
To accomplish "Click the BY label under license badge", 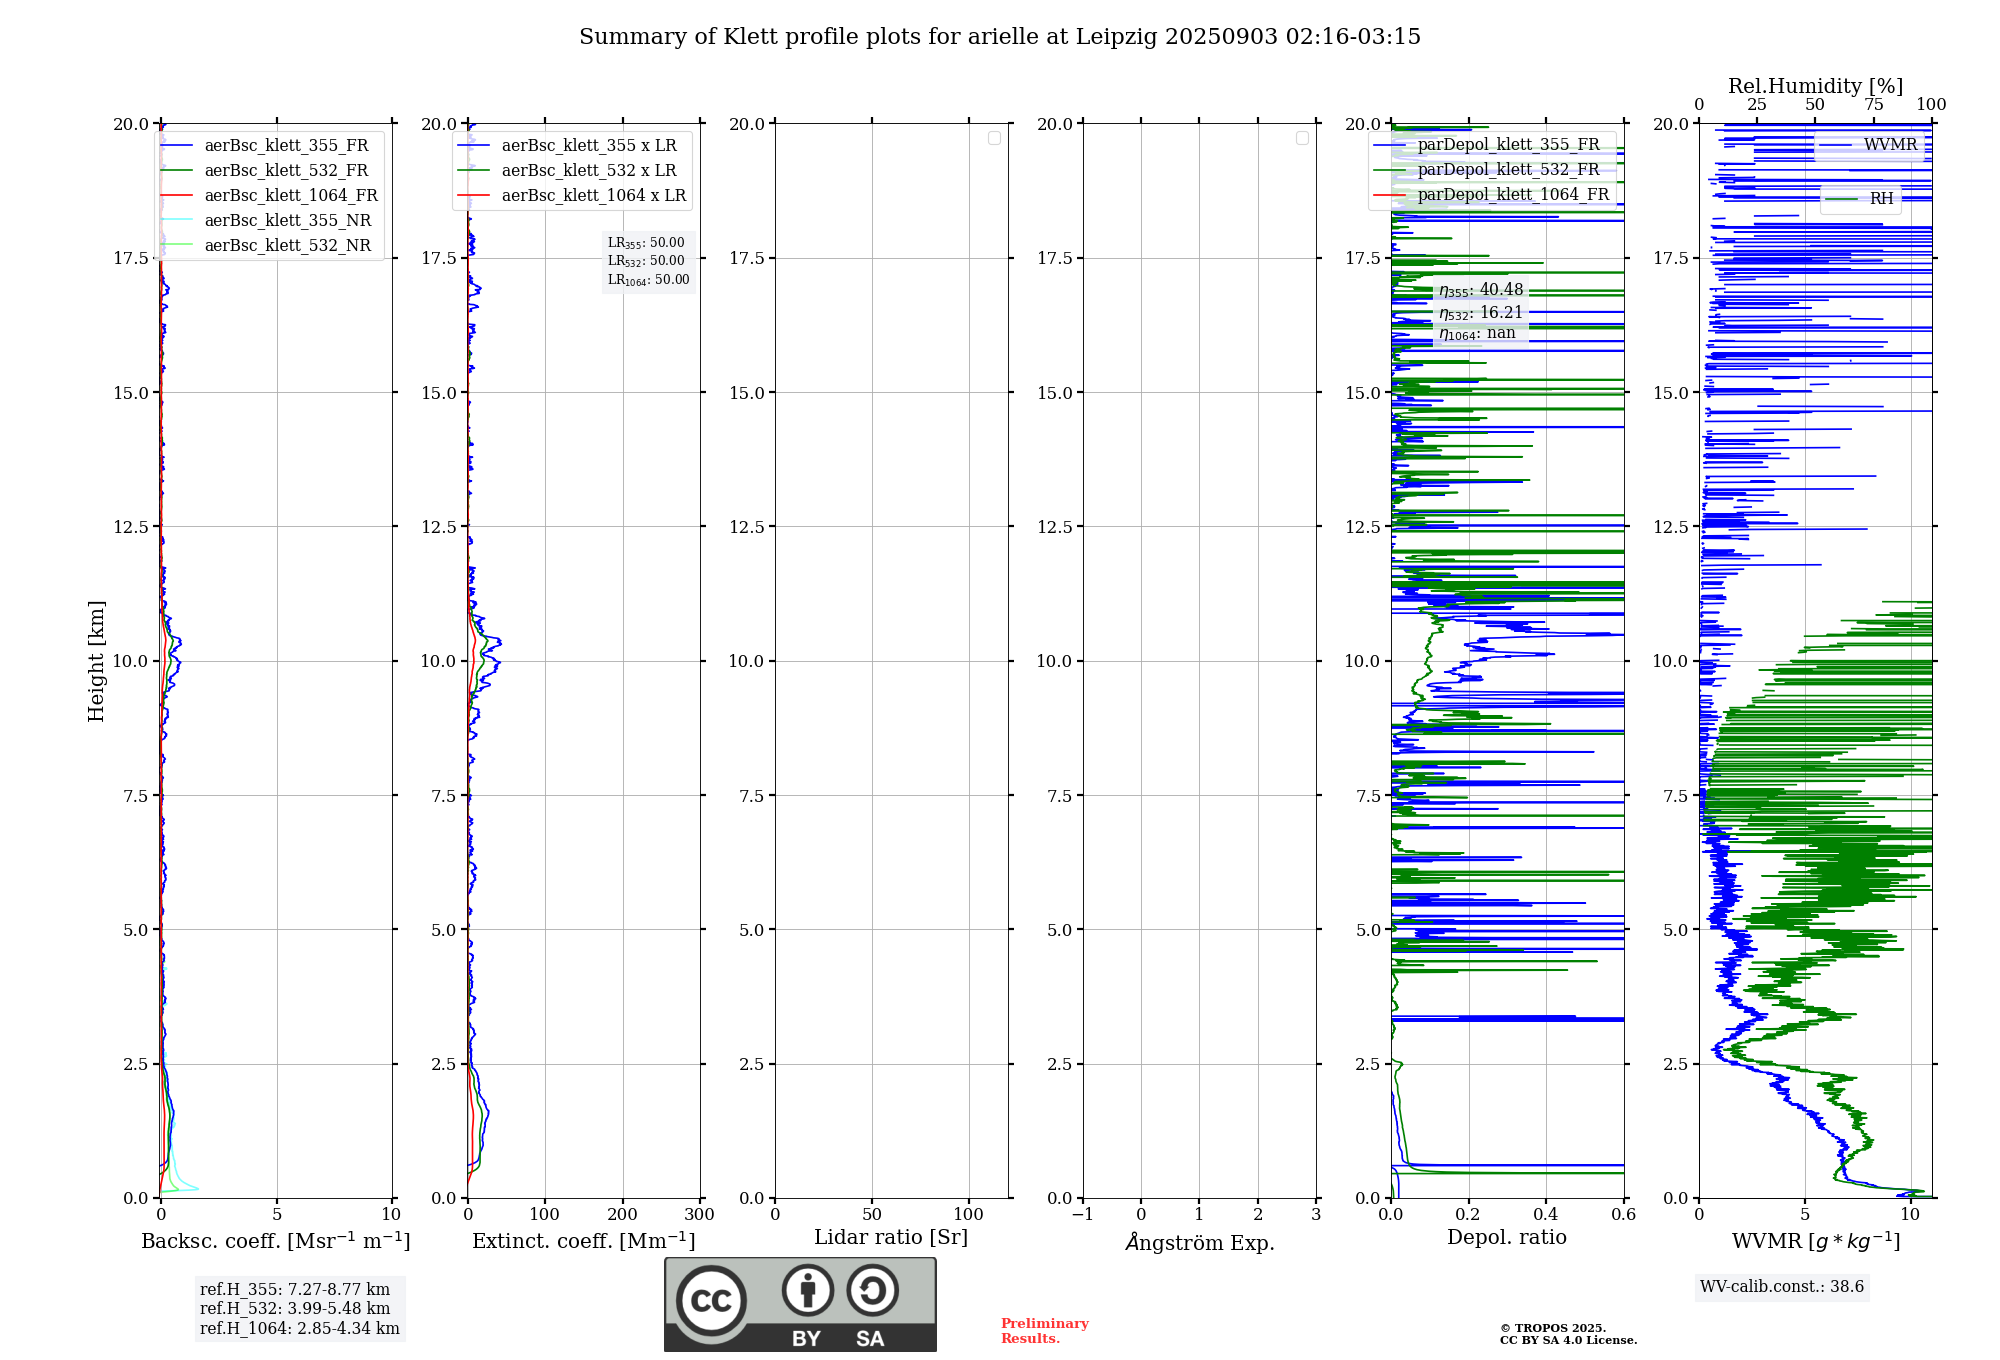I will coord(806,1339).
